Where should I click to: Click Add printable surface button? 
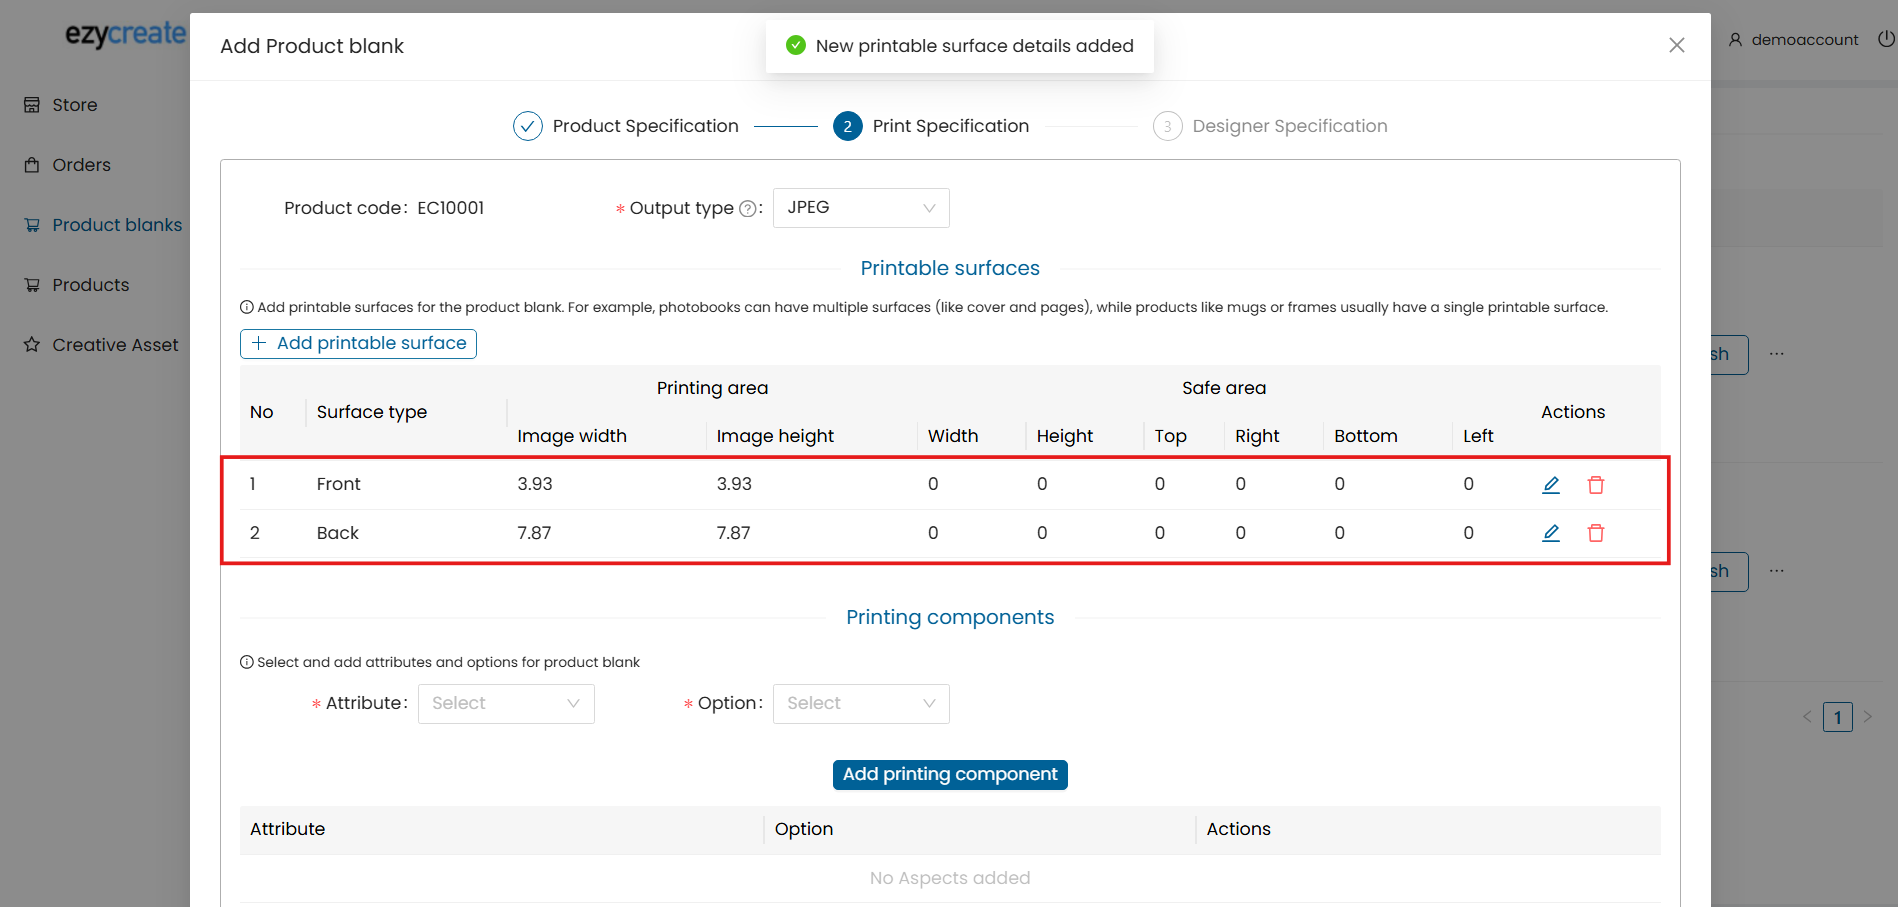[358, 344]
